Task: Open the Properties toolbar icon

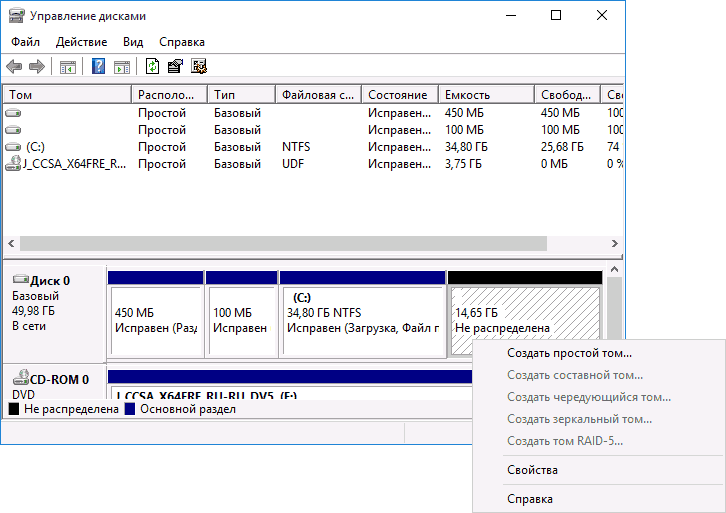Action: [175, 67]
